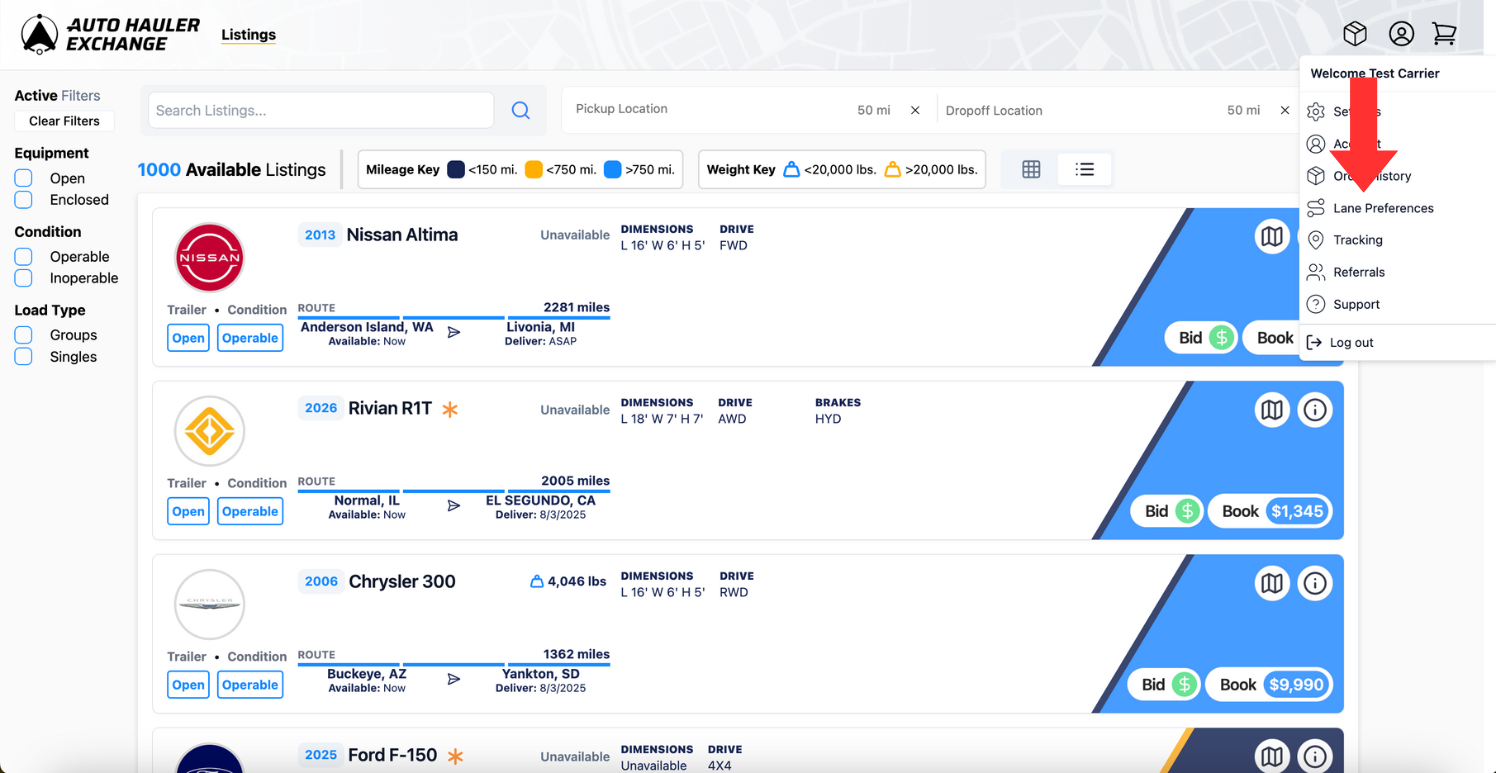Open the user profile icon in header
Image resolution: width=1496 pixels, height=773 pixels.
coord(1401,34)
